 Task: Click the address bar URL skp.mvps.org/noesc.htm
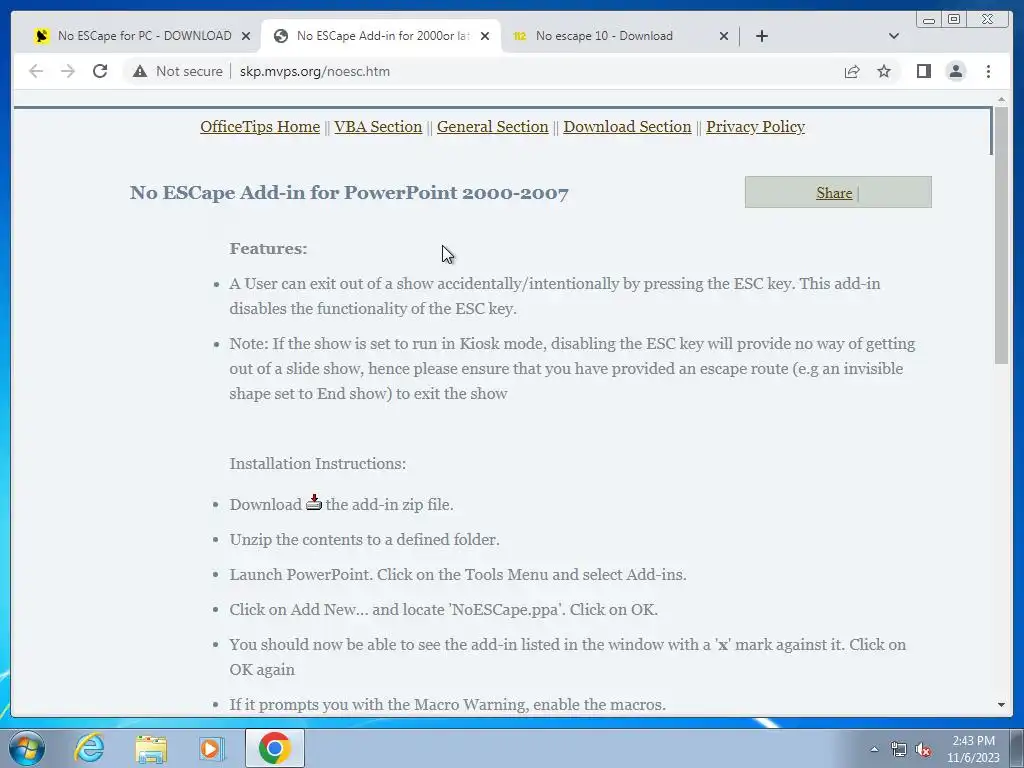(x=315, y=71)
